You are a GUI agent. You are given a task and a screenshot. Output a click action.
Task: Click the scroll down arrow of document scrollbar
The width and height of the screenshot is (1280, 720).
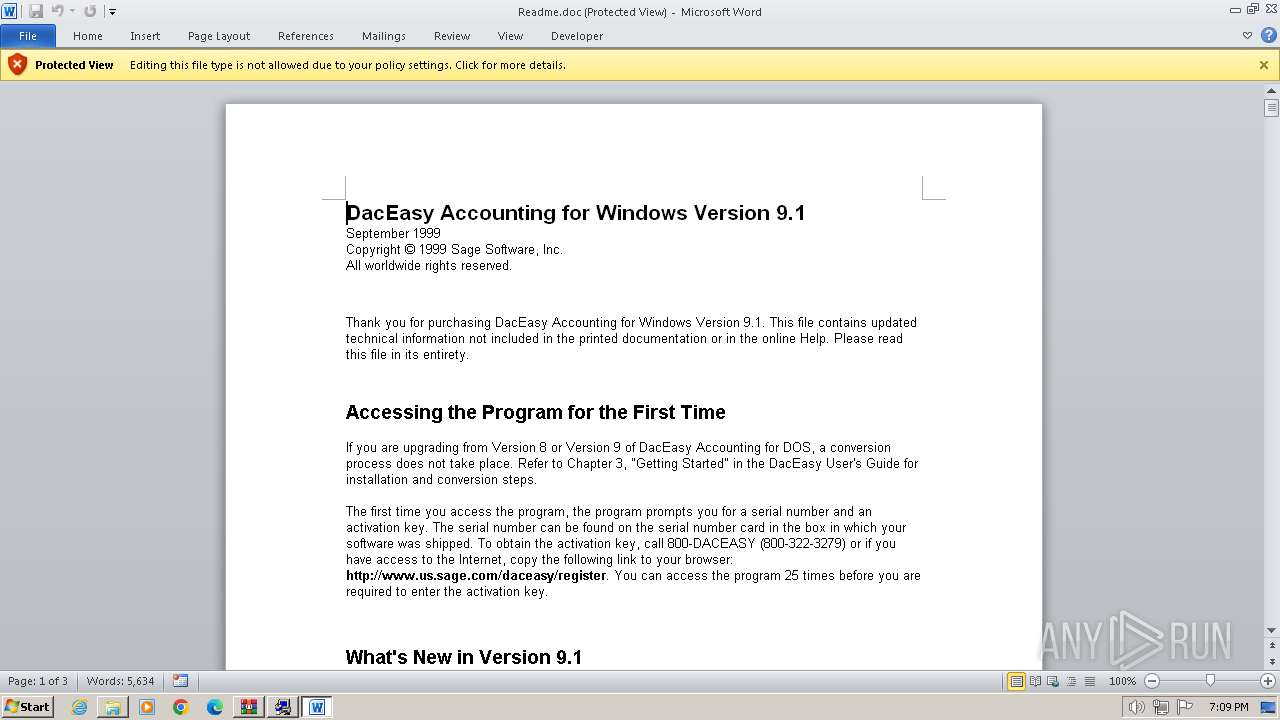(x=1271, y=630)
